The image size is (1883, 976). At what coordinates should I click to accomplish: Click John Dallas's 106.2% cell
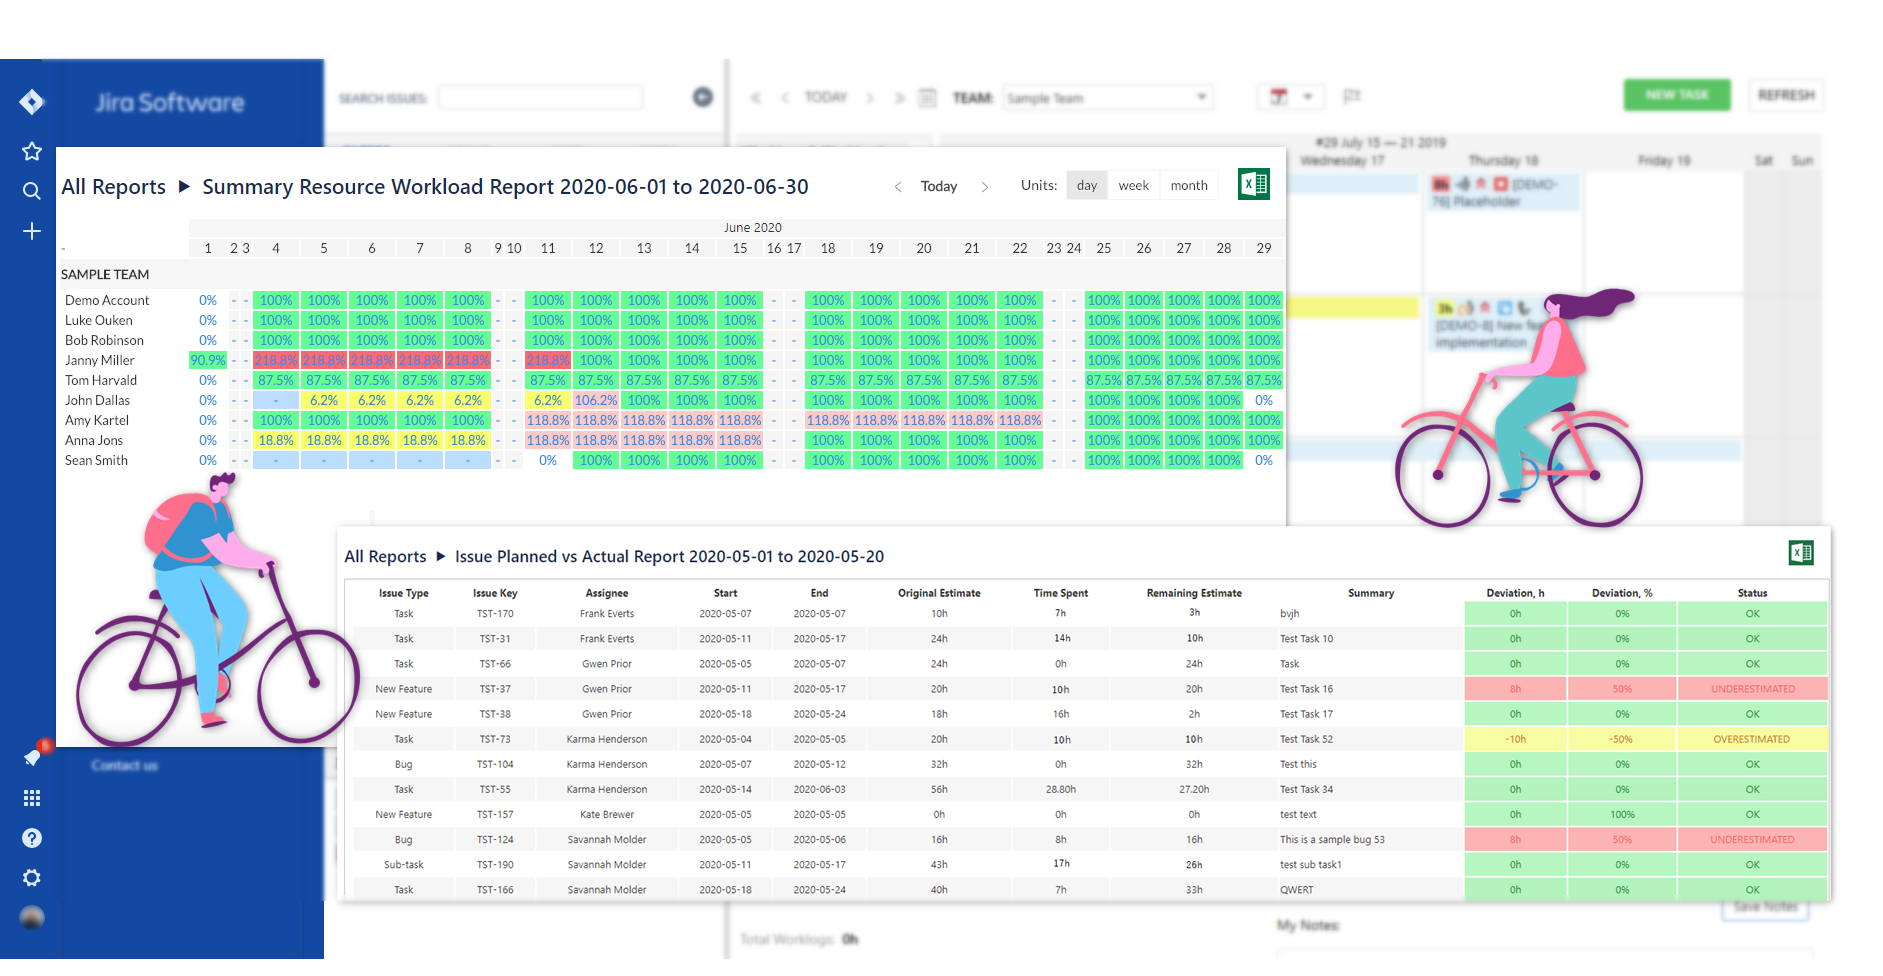(x=596, y=400)
